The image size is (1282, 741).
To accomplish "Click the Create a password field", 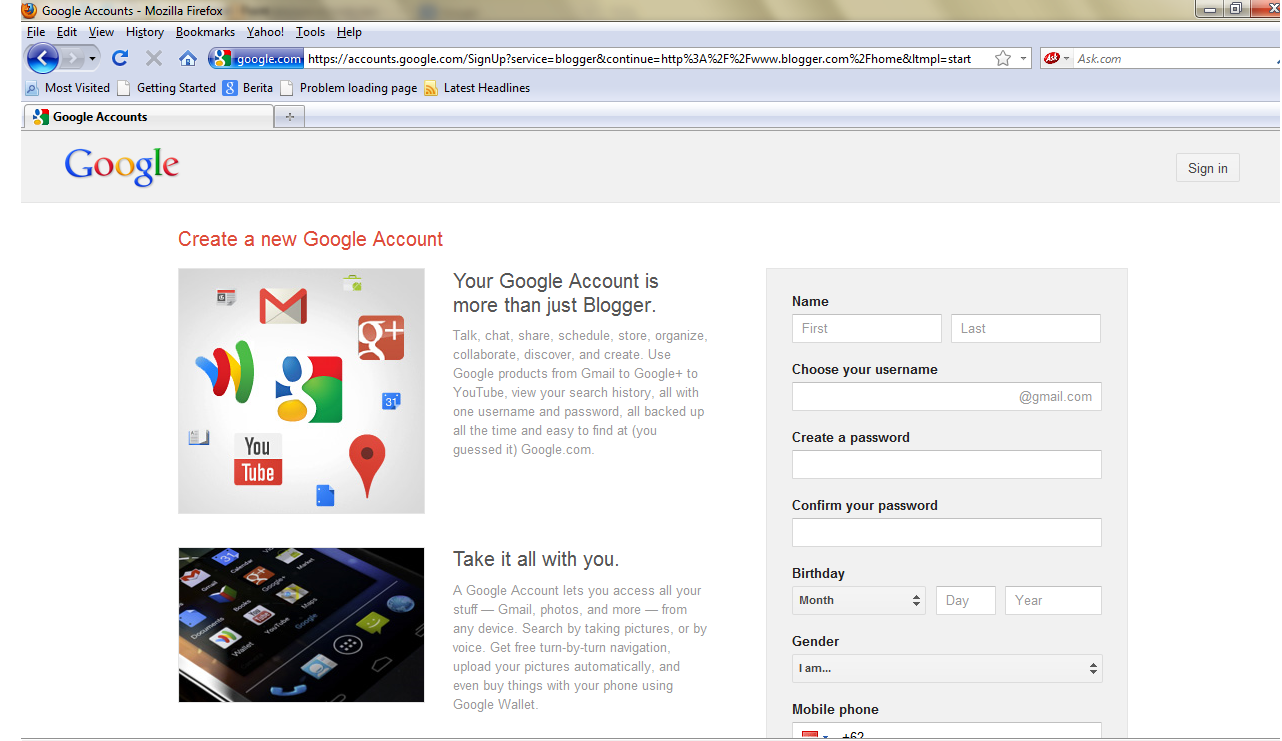I will click(946, 464).
